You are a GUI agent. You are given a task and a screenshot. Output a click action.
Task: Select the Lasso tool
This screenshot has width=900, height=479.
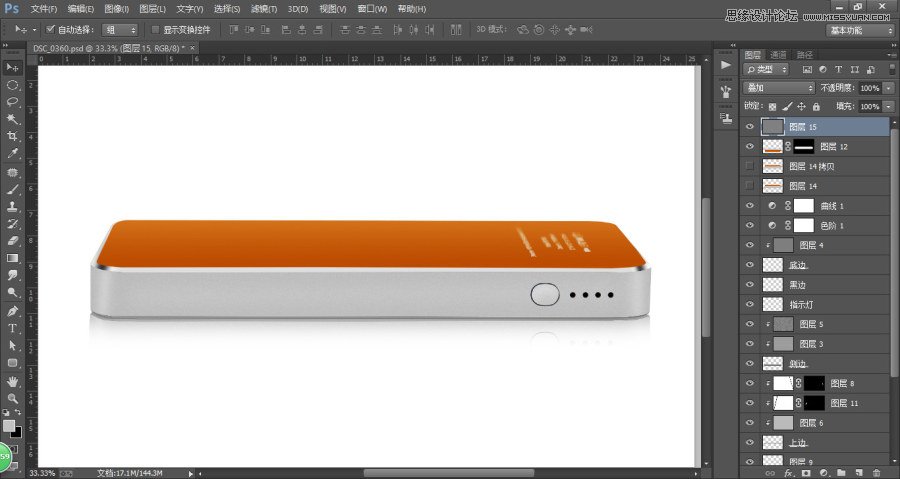pos(12,102)
